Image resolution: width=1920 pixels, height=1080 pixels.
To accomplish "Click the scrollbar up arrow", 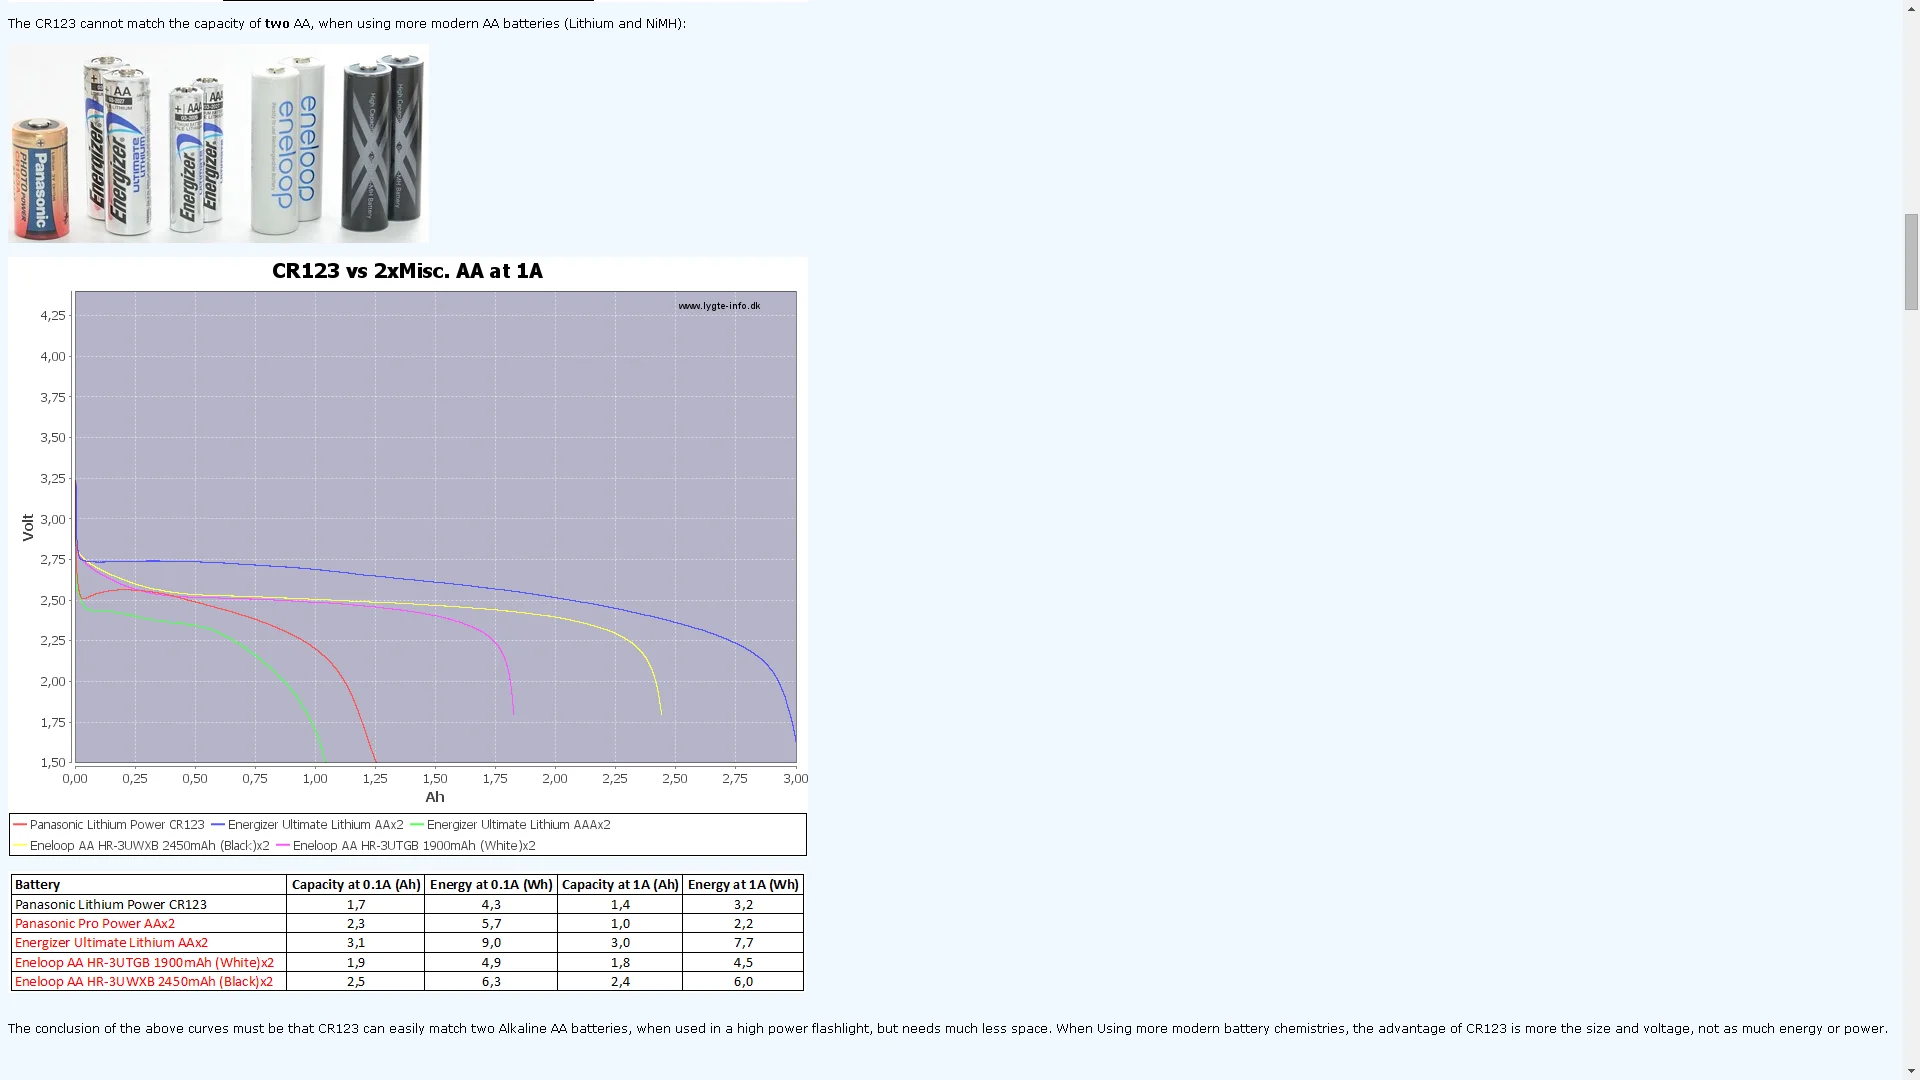I will click(1911, 8).
